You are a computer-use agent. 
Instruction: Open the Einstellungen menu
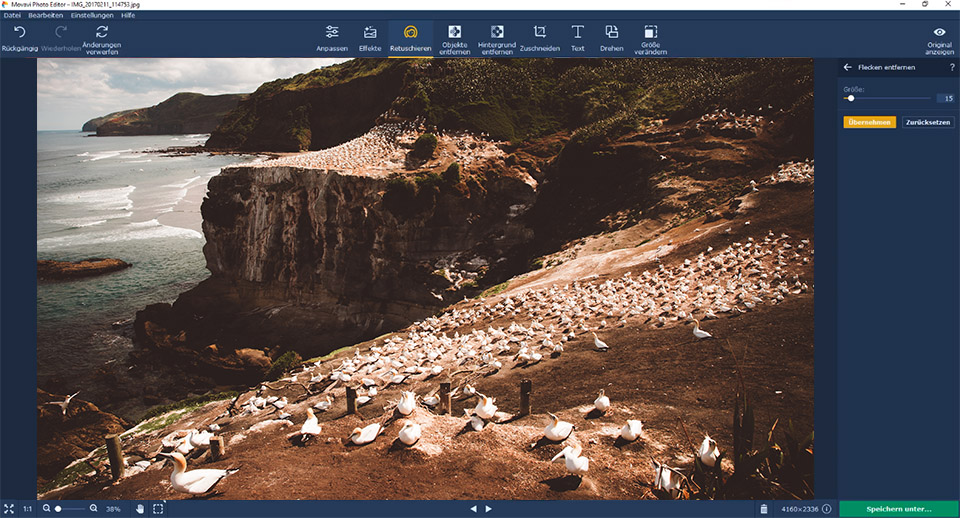pyautogui.click(x=92, y=15)
